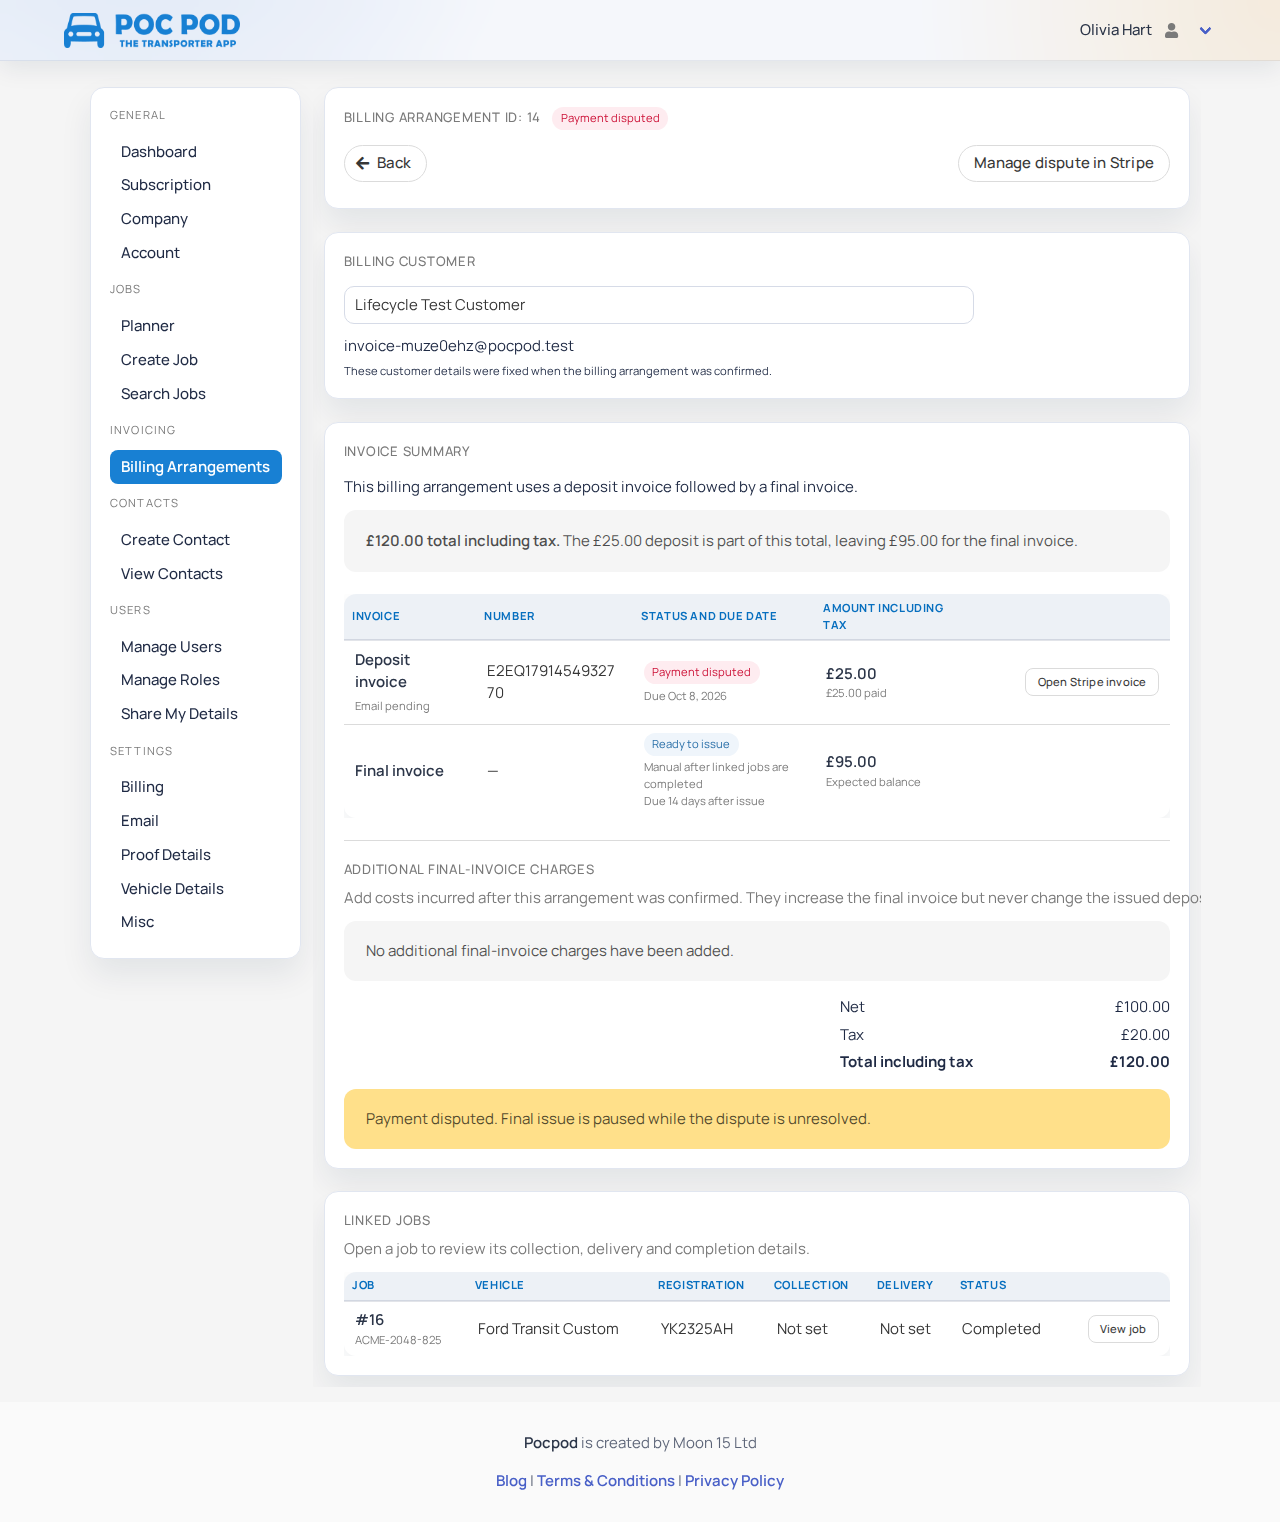Visit the Blog link in footer

(511, 1481)
